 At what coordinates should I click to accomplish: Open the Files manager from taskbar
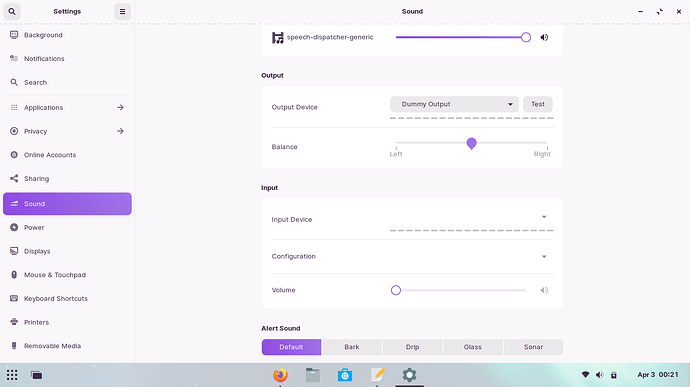click(x=312, y=375)
